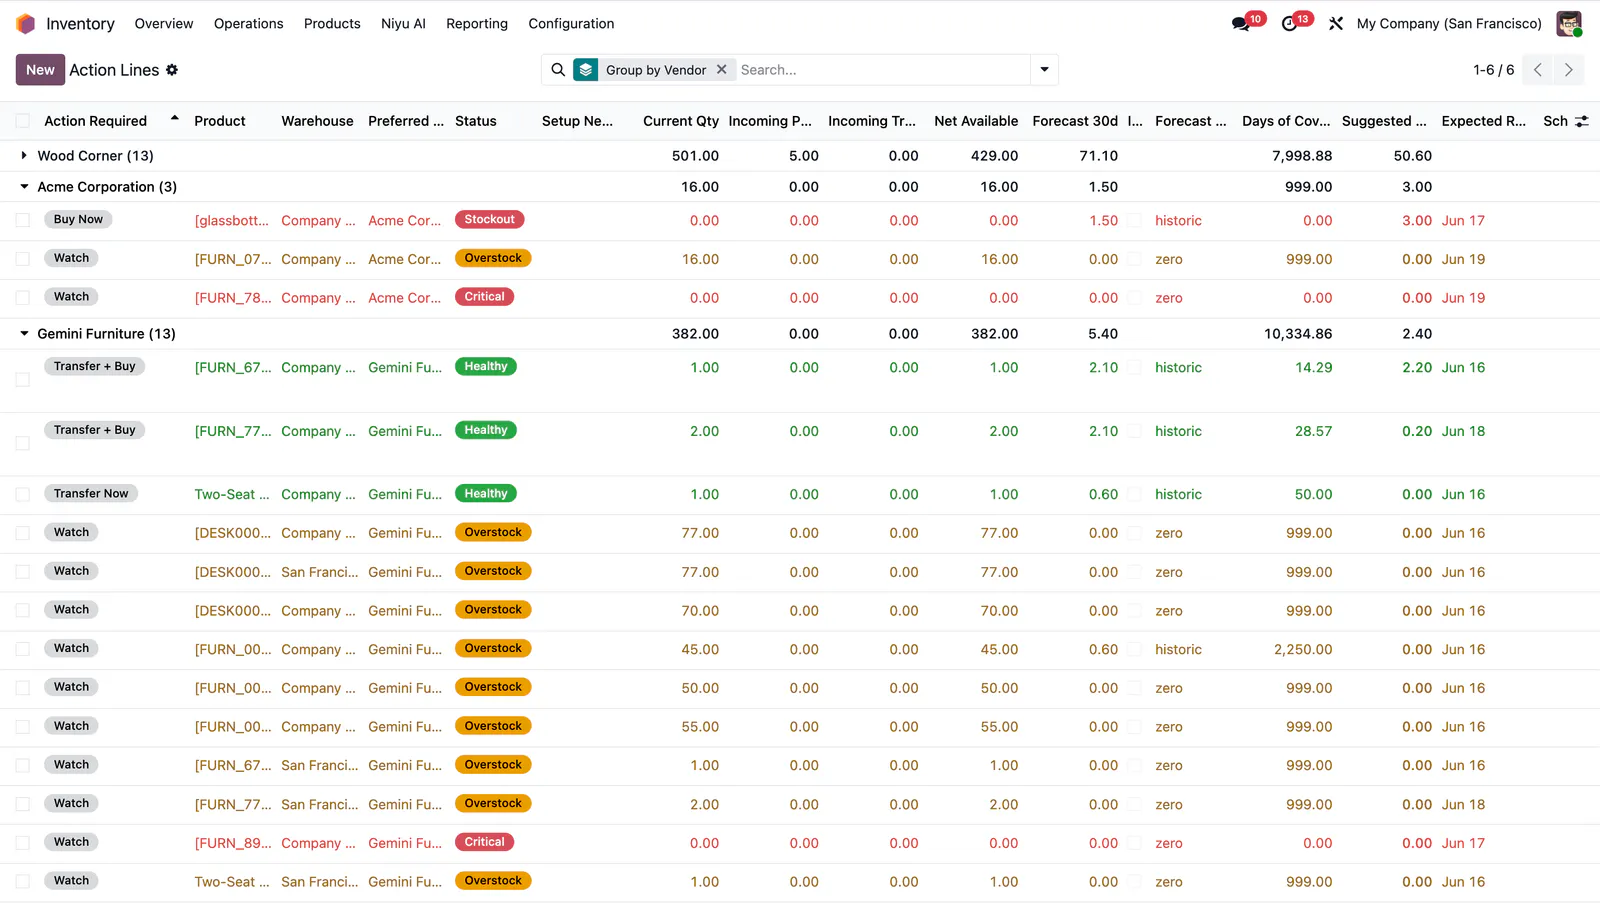Open the activities clock icon

1290,24
